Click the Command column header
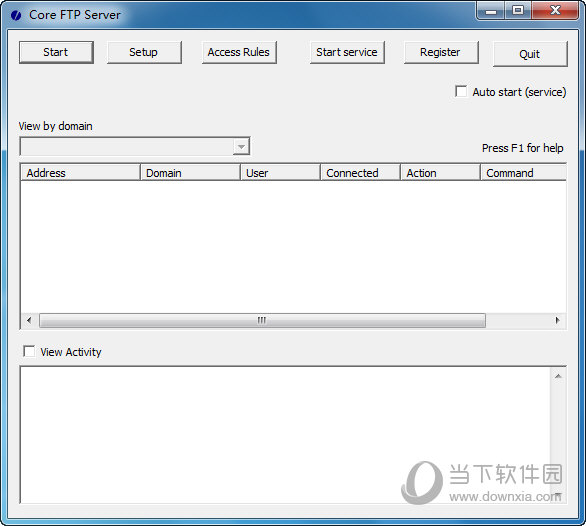Viewport: 586px width, 526px height. tap(524, 173)
